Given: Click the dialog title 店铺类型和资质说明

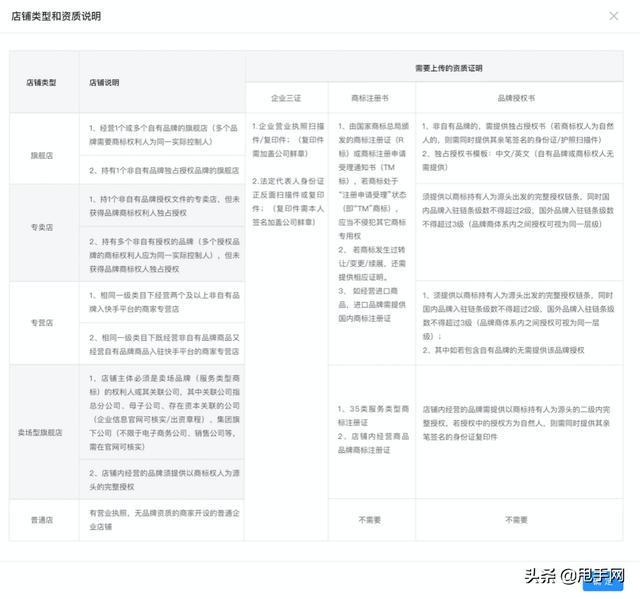Looking at the screenshot, I should [x=56, y=16].
